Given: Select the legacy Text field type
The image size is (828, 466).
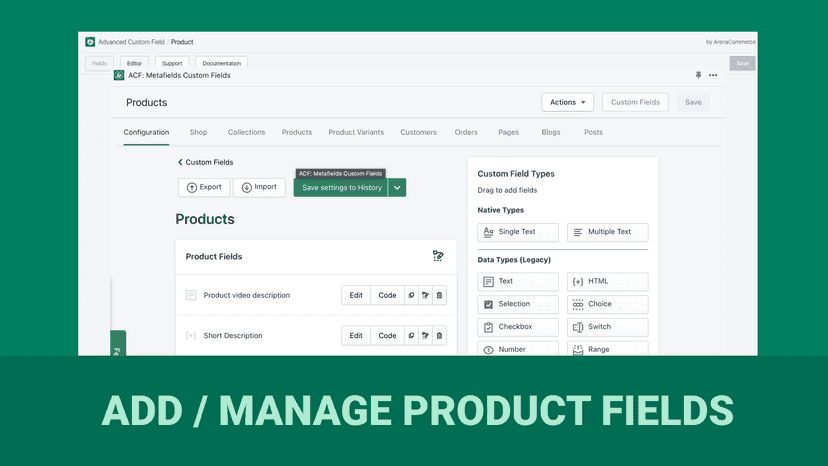Looking at the screenshot, I should click(518, 282).
